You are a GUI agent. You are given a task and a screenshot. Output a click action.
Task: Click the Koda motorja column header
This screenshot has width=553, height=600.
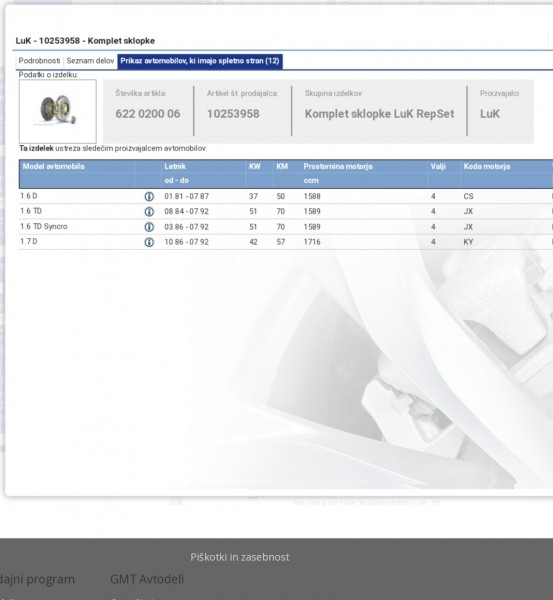487,166
